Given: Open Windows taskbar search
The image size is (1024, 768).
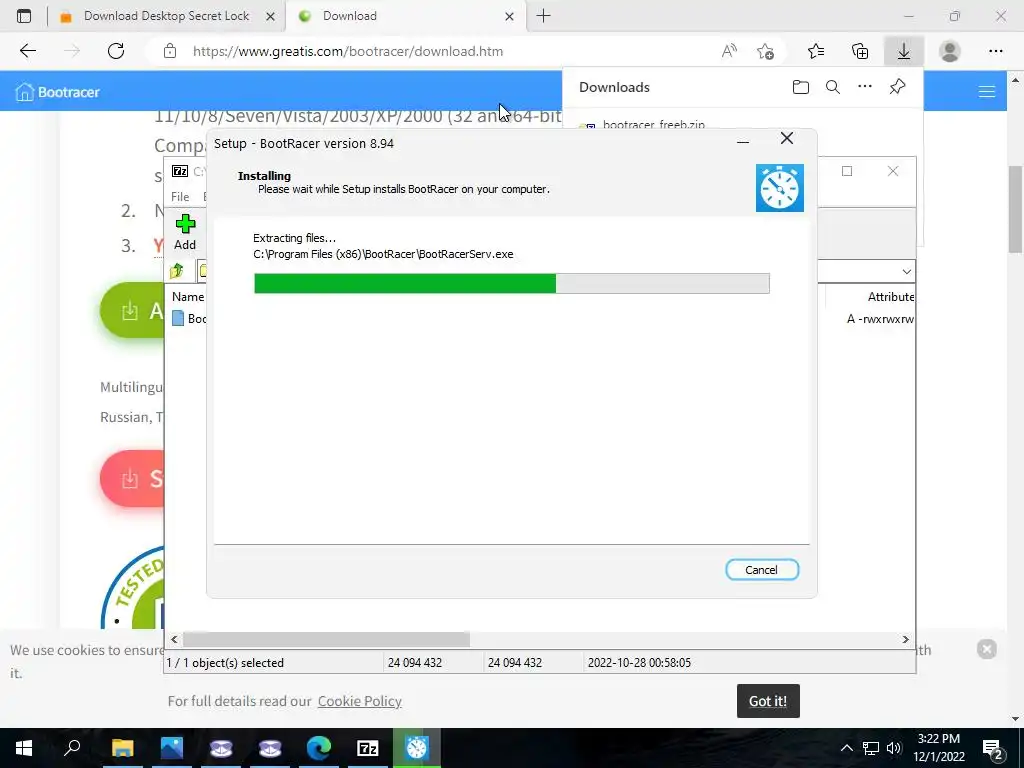Looking at the screenshot, I should pos(72,748).
